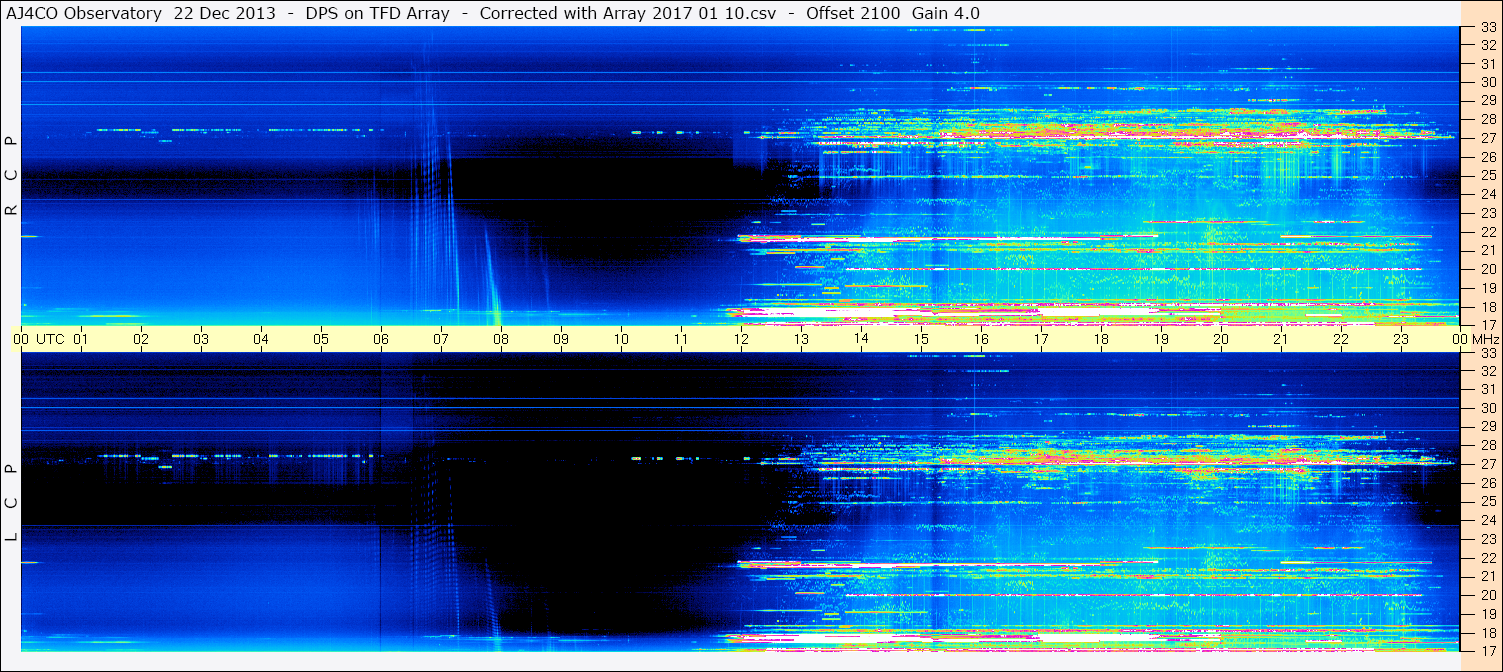This screenshot has height=672, width=1503.
Task: Click the 12 UTC hour marker on time axis
Action: point(741,339)
